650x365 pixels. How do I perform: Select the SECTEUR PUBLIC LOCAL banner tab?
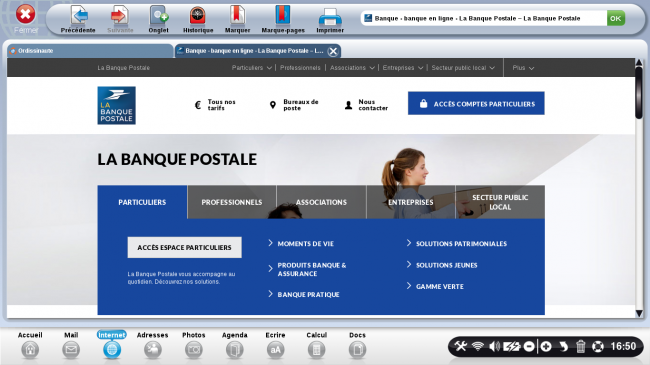click(x=500, y=202)
